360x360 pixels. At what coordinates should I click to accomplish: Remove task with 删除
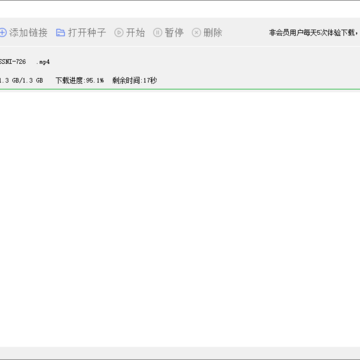coord(213,33)
